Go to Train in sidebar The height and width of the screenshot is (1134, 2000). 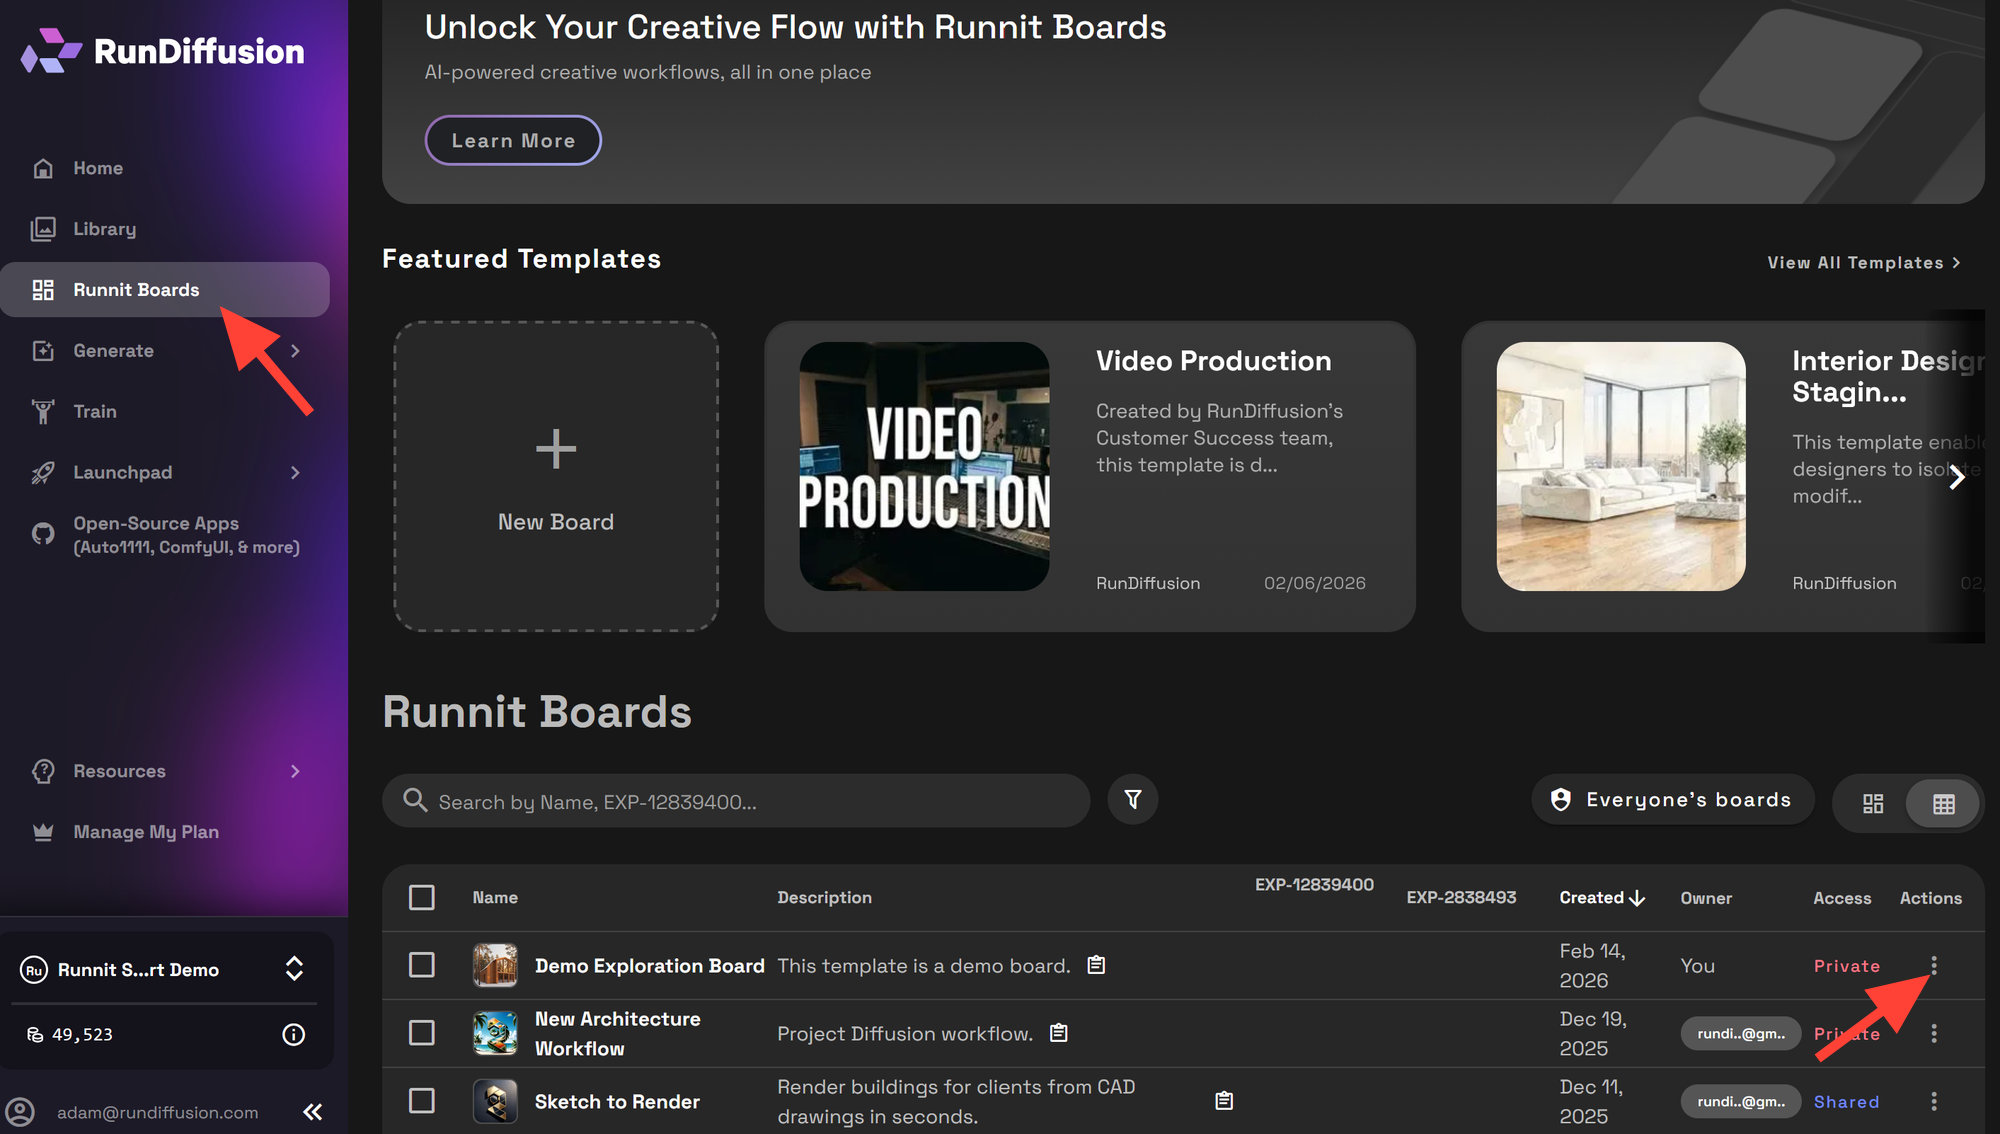coord(94,411)
